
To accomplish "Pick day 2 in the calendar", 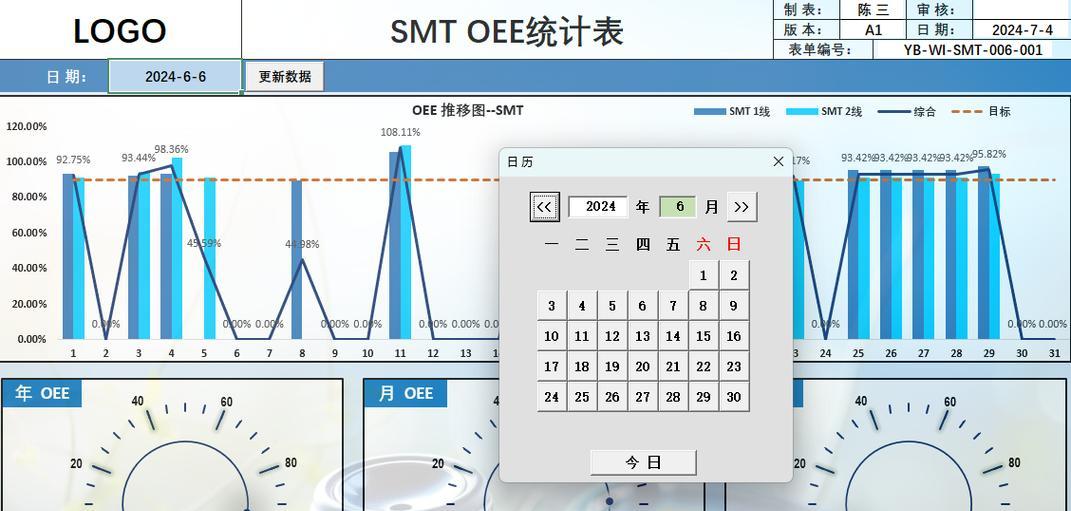I will tap(734, 275).
